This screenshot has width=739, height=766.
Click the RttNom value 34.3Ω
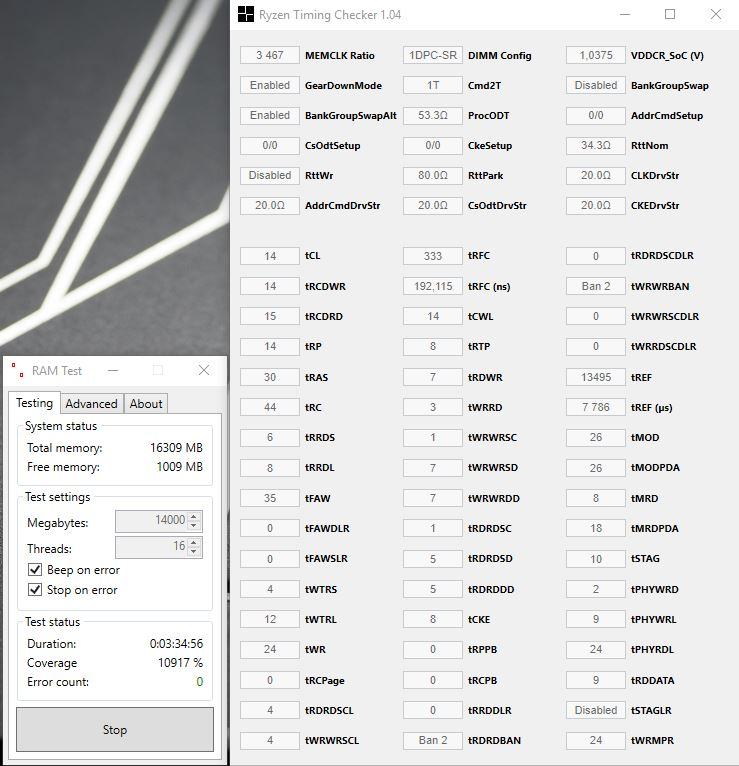tap(596, 146)
